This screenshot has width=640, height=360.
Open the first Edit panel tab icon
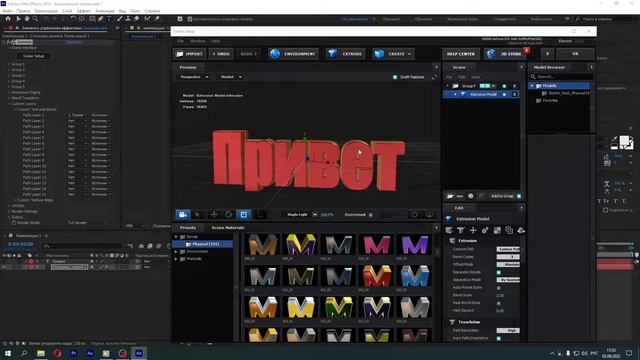(x=449, y=231)
